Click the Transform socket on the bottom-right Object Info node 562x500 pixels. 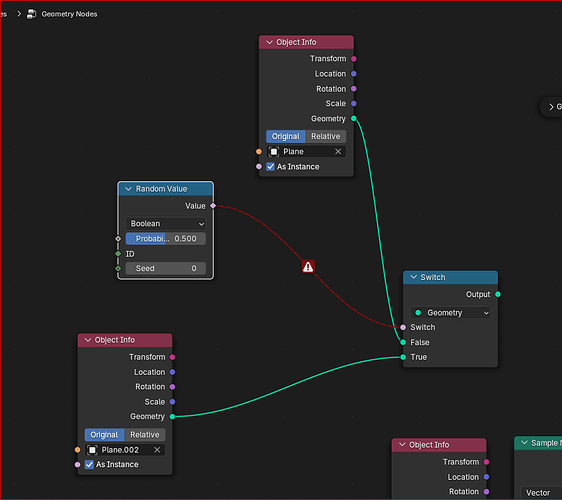coord(486,462)
